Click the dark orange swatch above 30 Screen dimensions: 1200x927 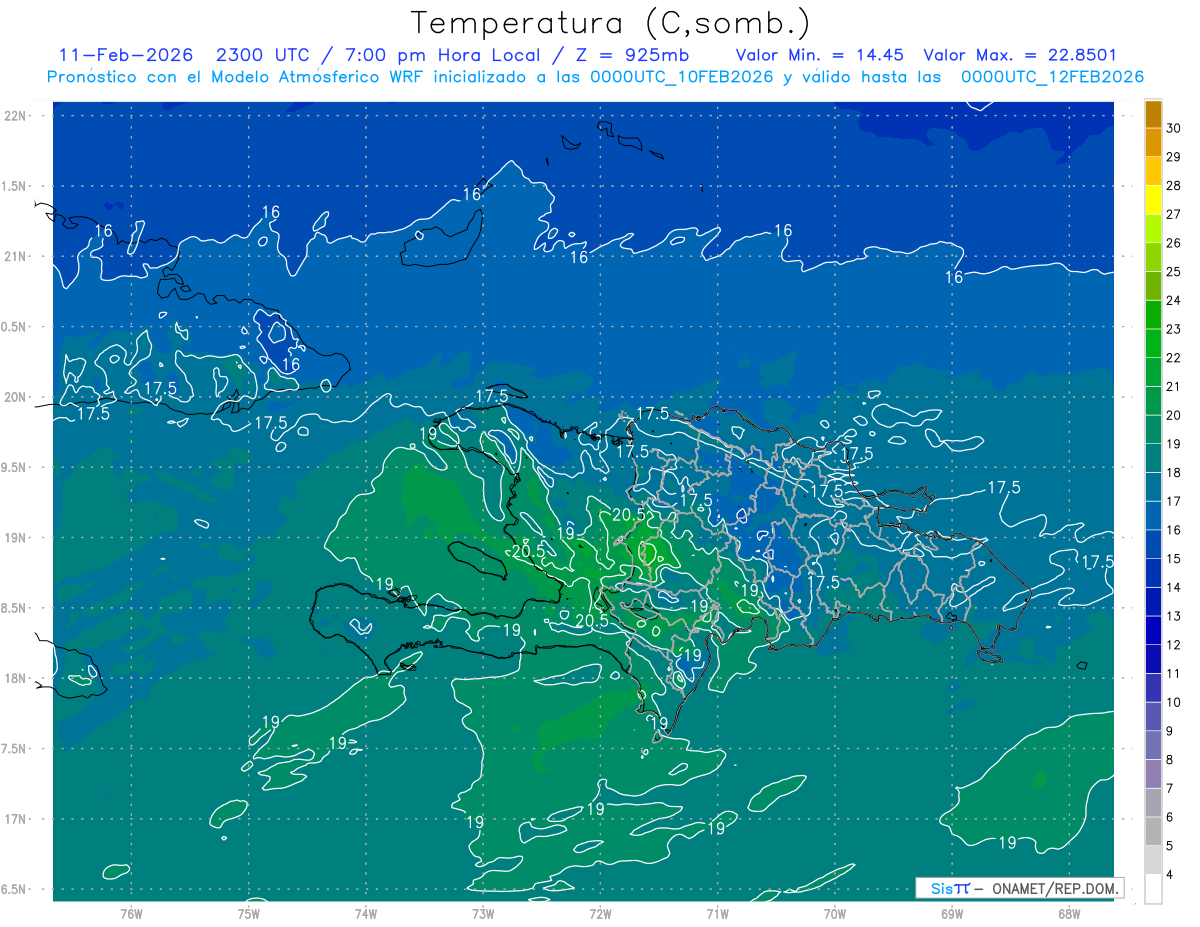pyautogui.click(x=1153, y=114)
